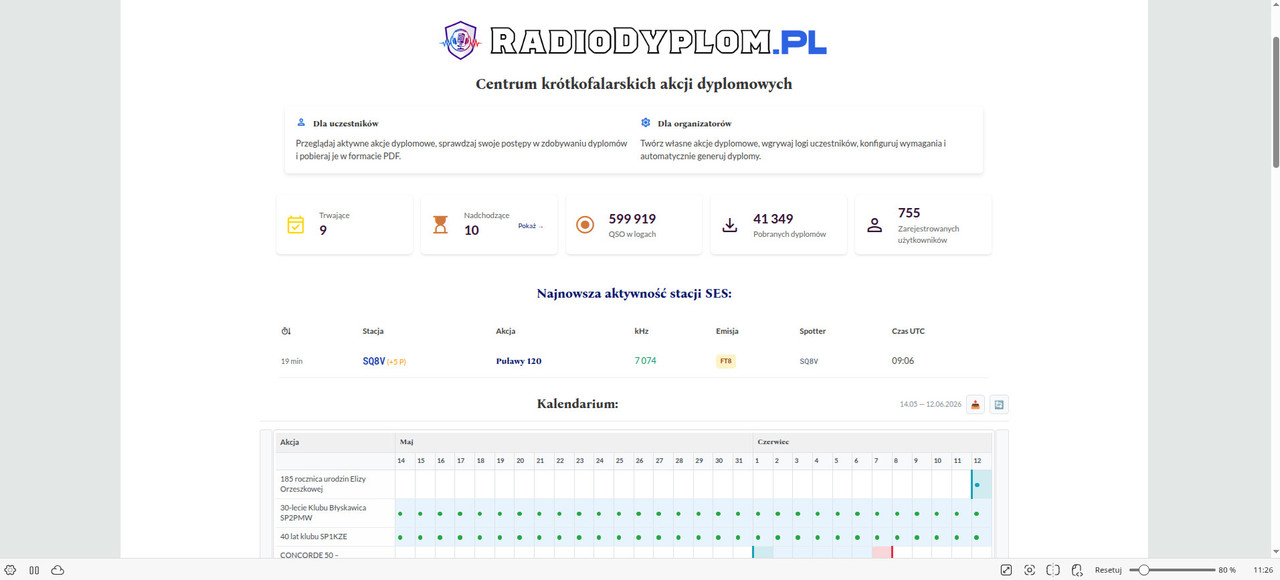Viewport: 1280px width, 580px height.
Task: Click the split view icon in bottom bar
Action: 1053,570
